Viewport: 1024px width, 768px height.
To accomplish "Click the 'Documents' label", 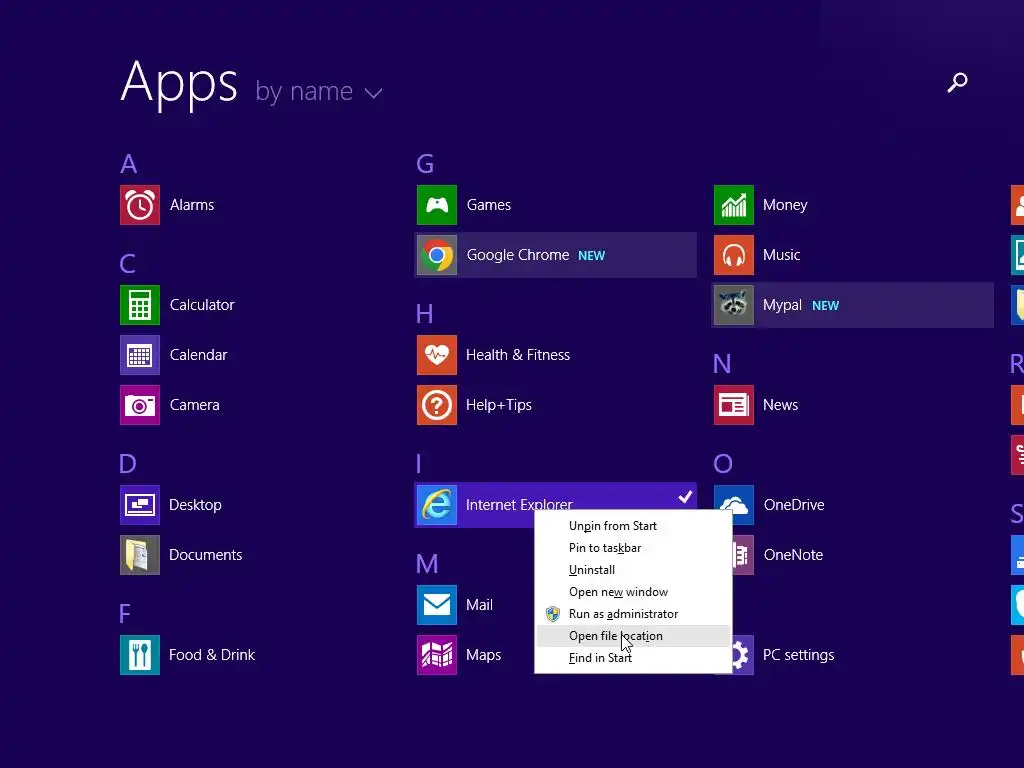I will click(x=206, y=555).
